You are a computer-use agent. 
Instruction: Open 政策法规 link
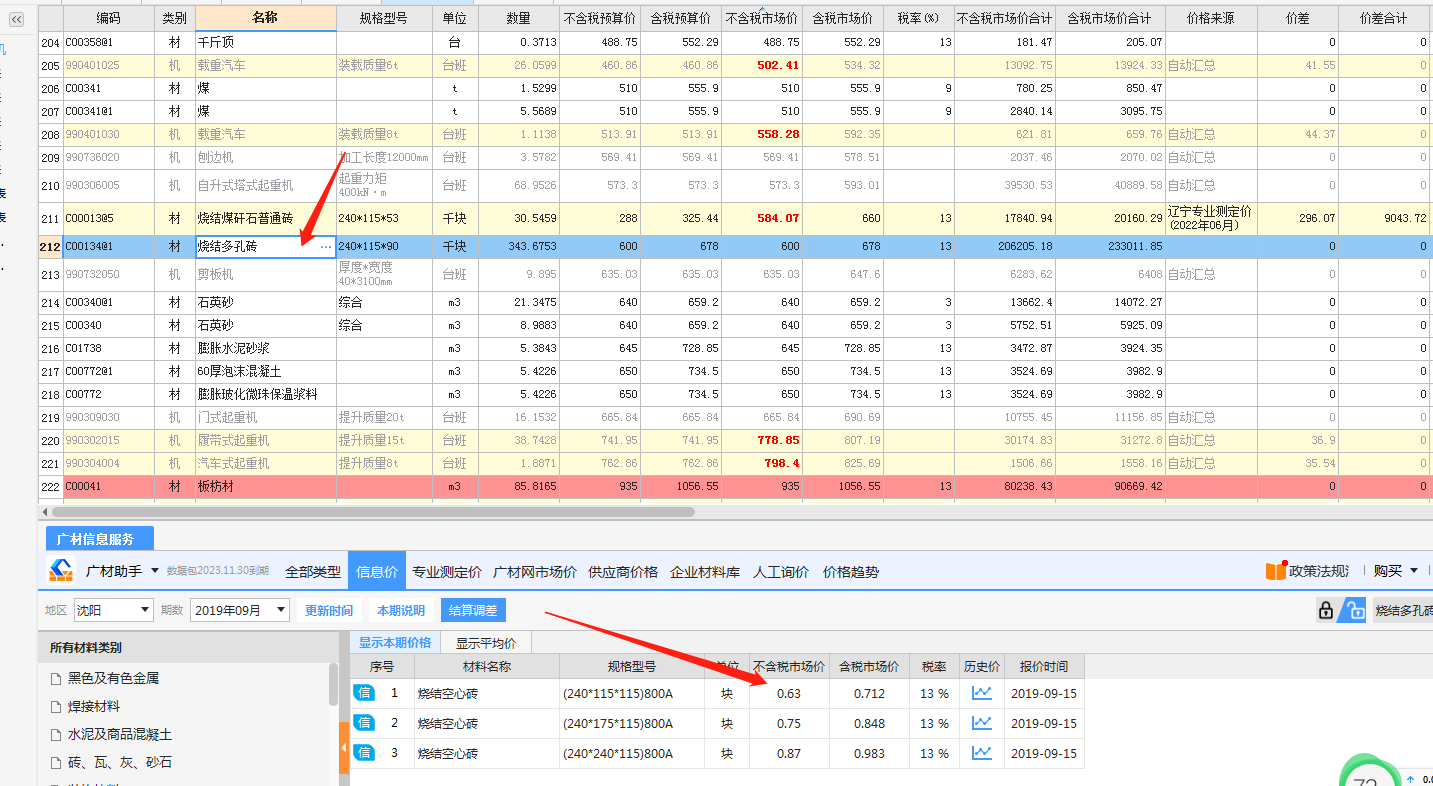click(x=1319, y=571)
